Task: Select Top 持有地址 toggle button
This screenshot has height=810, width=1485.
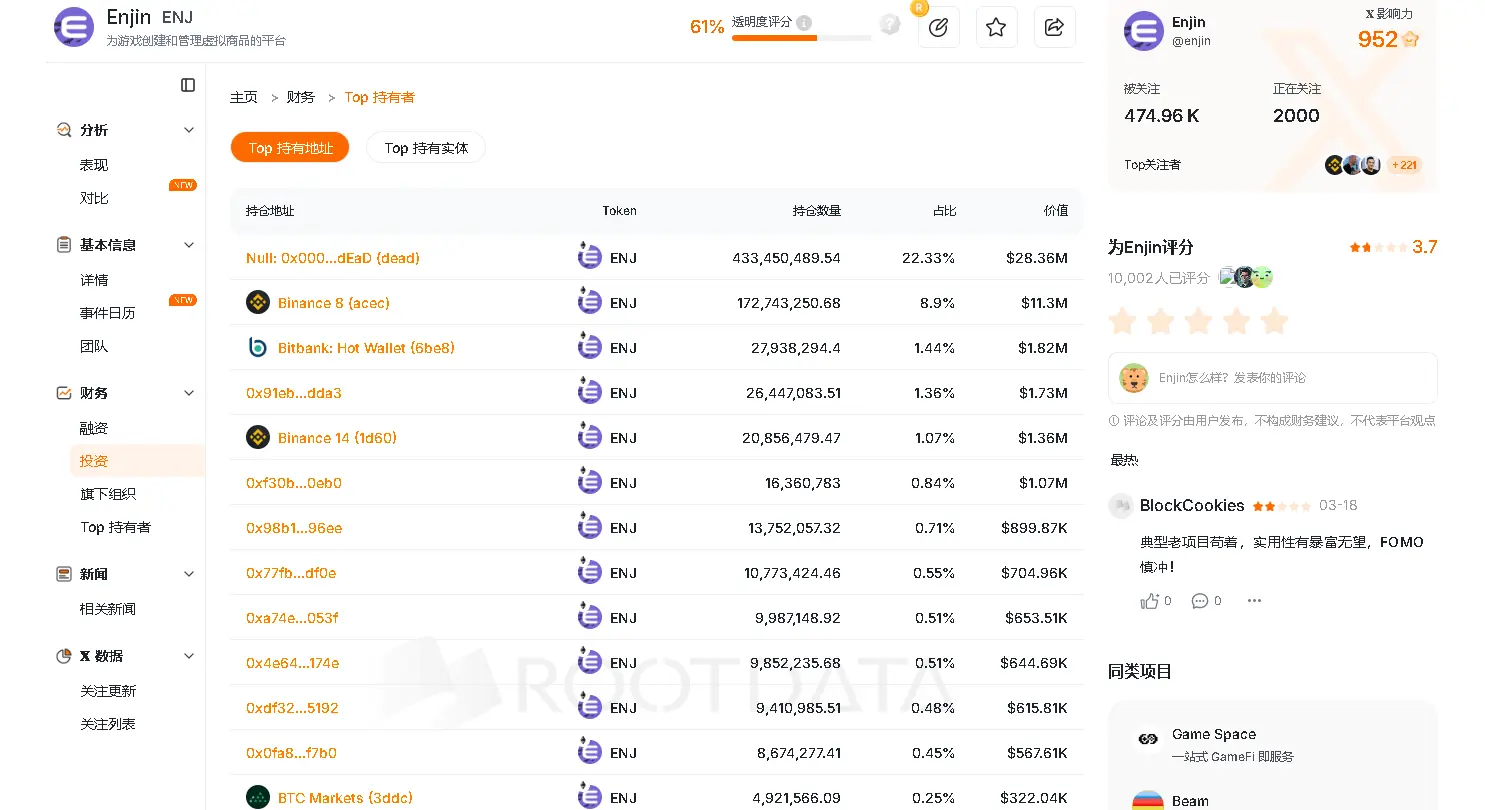Action: 290,148
